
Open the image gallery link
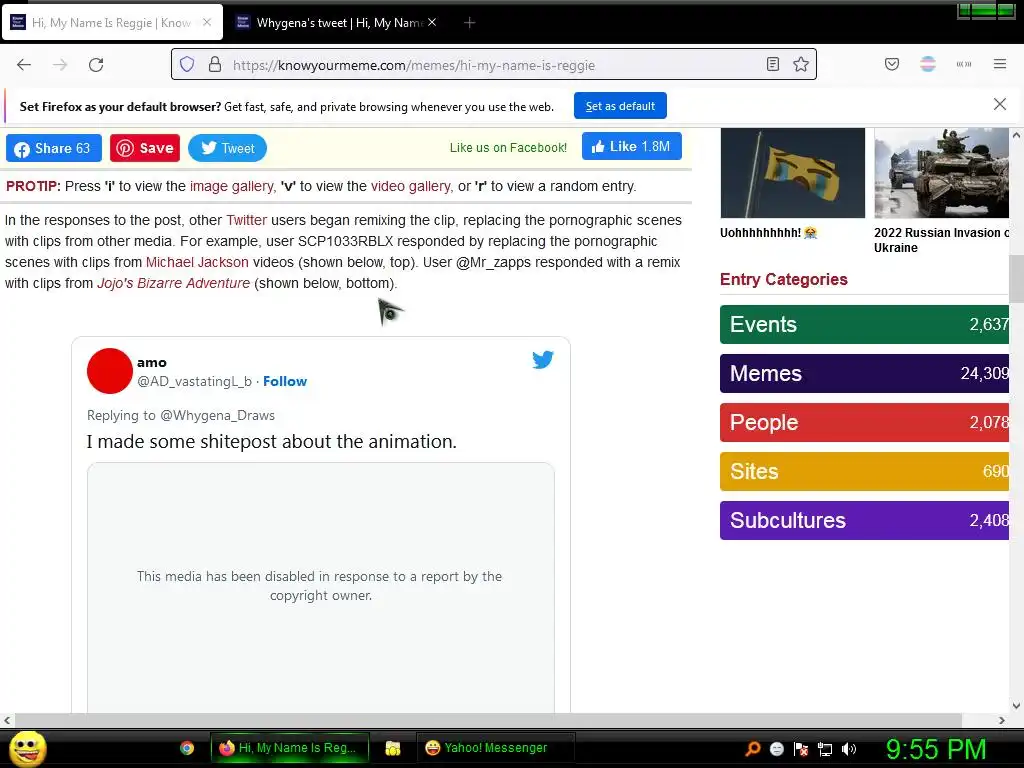point(231,186)
